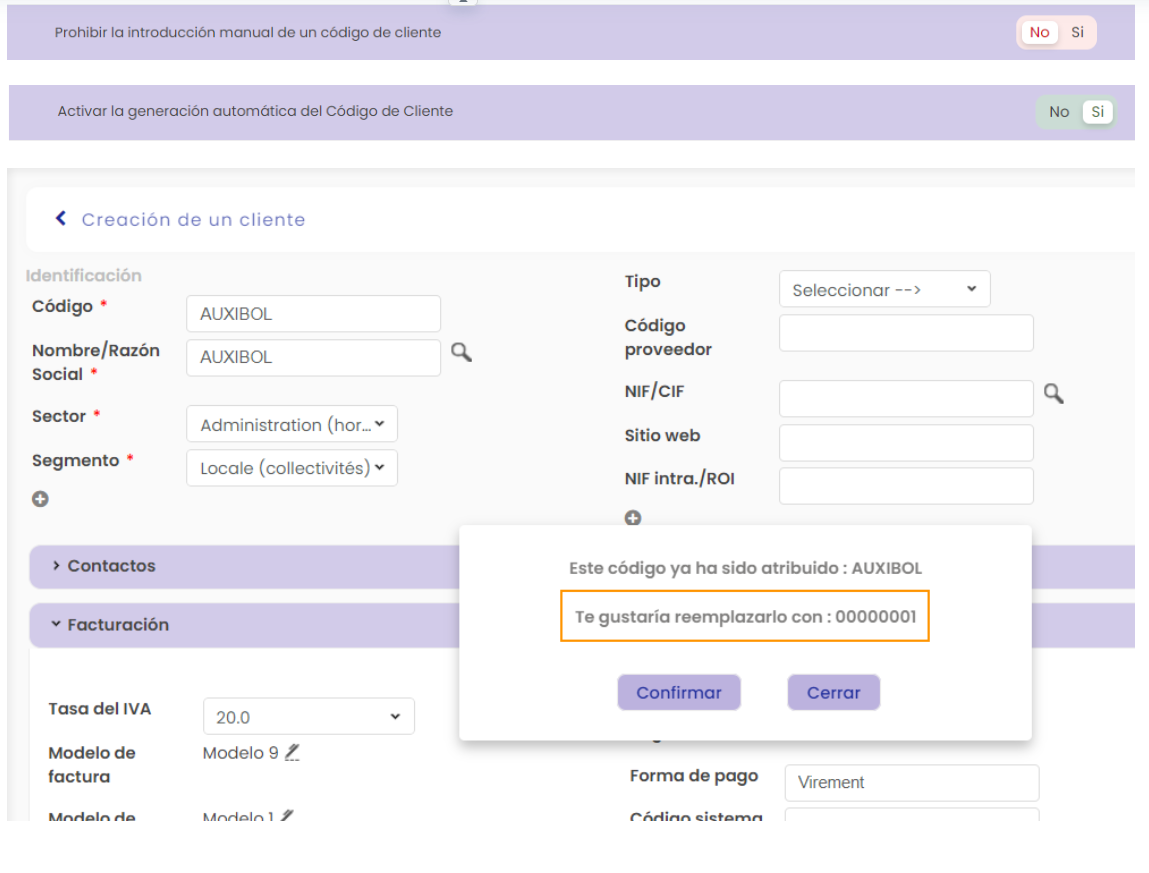Click the back arrow beside Creación de un cliente

pyautogui.click(x=61, y=219)
